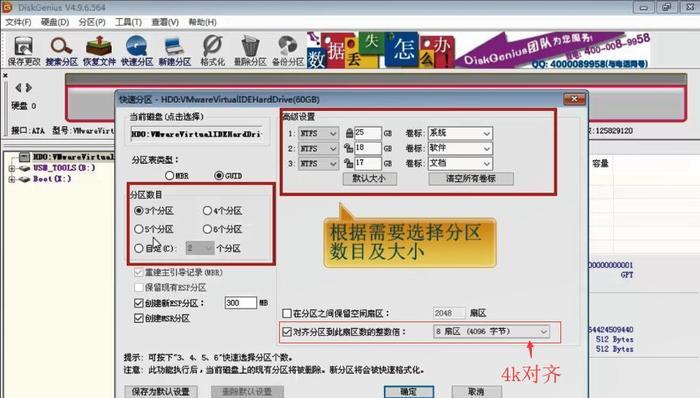Open the 8 扇区 (4096 字节) alignment dropdown
Image resolution: width=700 pixels, height=398 pixels.
(x=491, y=332)
